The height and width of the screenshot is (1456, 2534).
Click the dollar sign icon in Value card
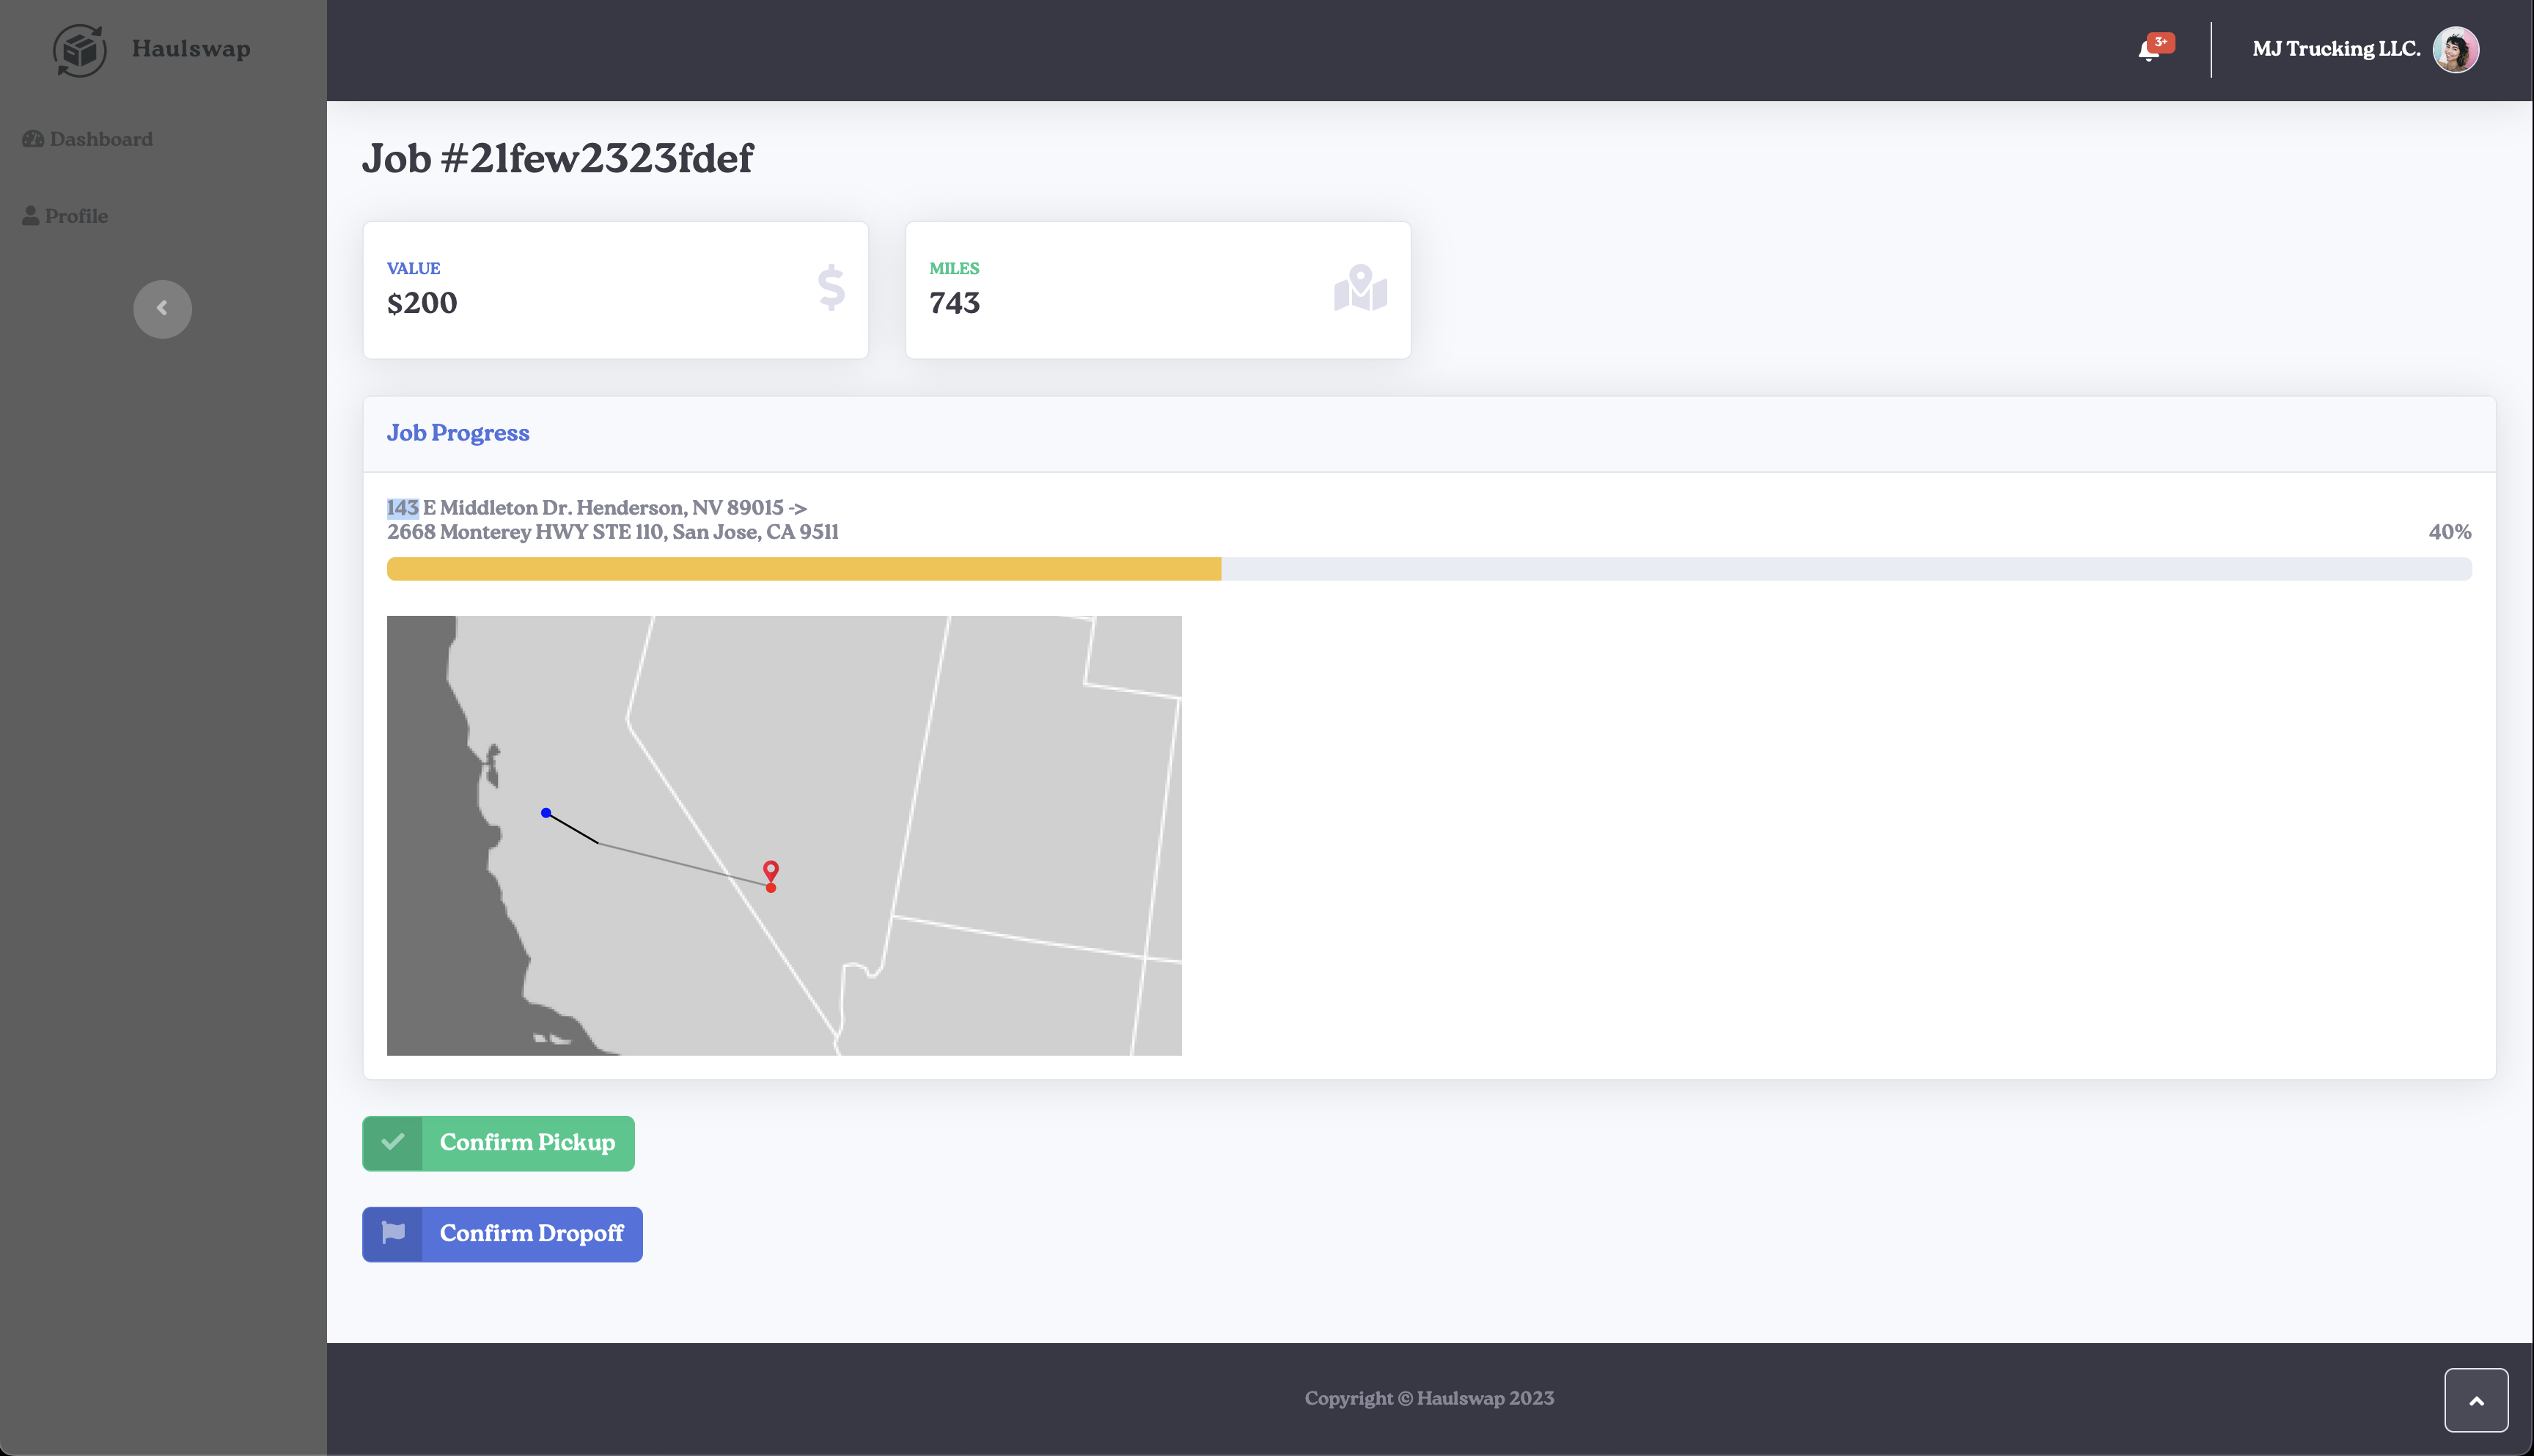831,289
